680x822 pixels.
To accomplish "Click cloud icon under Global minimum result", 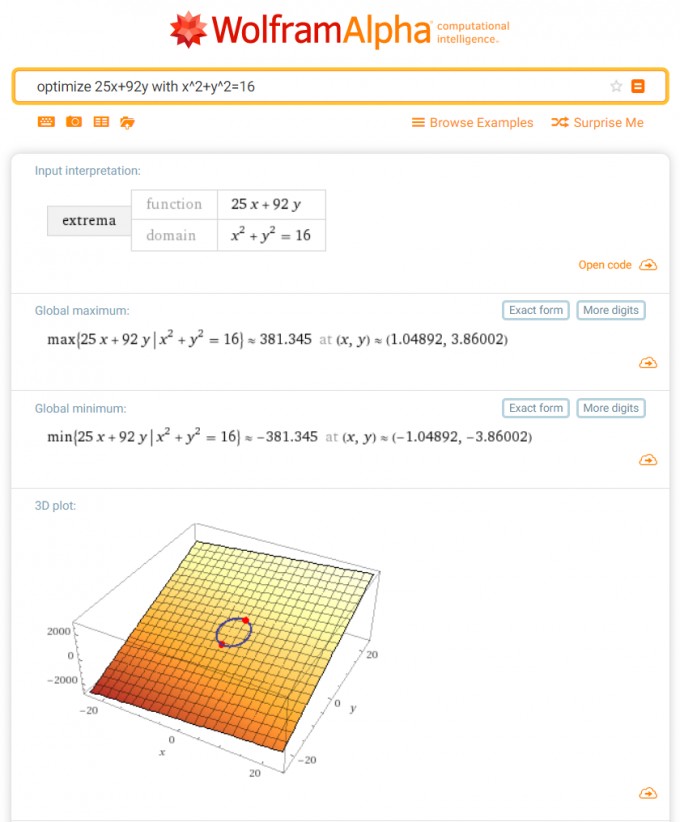I will pos(648,460).
